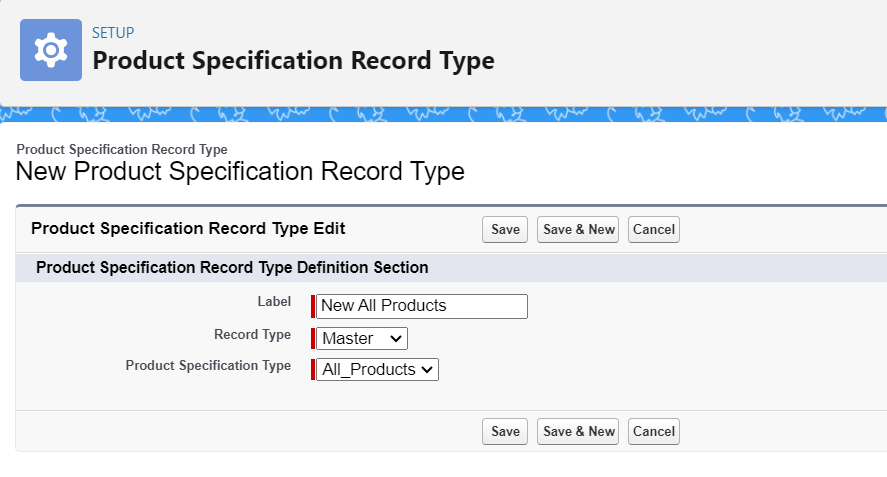
Task: Click the bottom Save button
Action: (x=505, y=431)
